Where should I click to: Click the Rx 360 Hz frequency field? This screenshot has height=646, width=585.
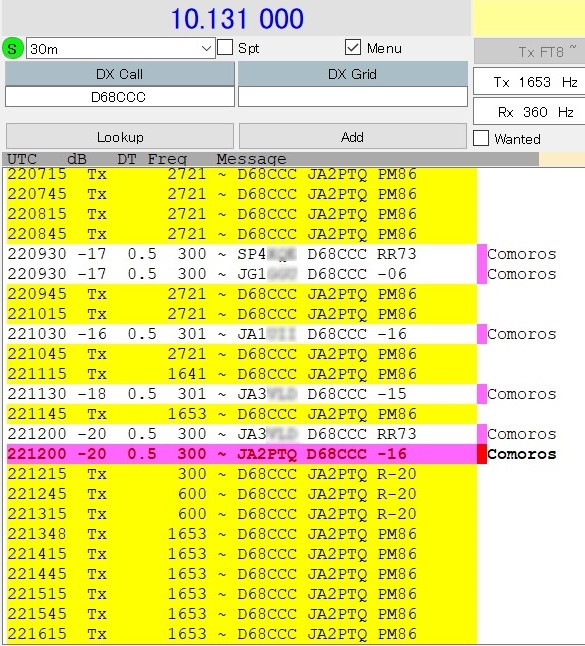pyautogui.click(x=530, y=112)
